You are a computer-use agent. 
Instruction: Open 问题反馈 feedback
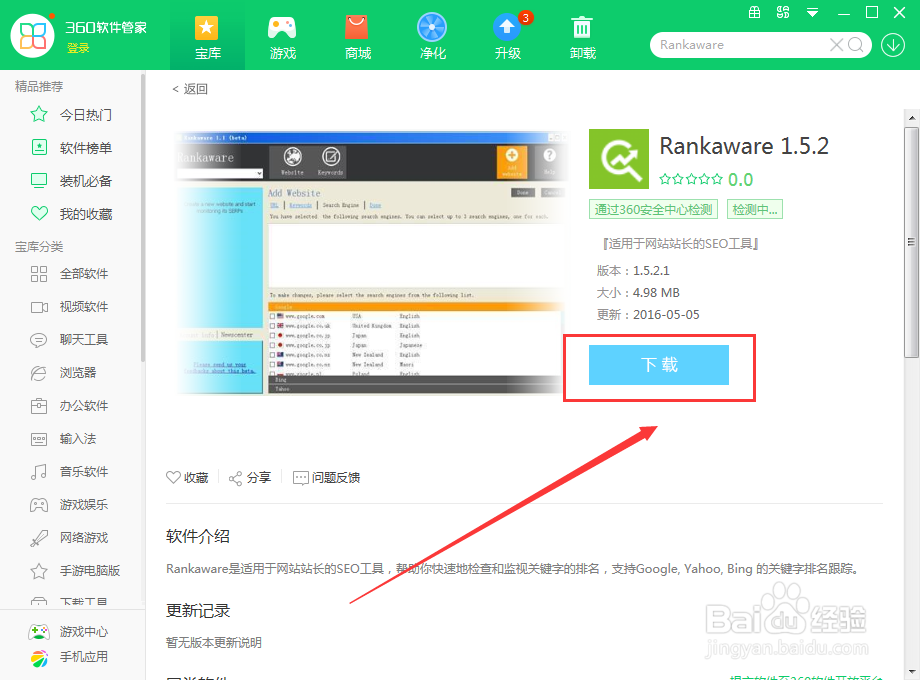click(326, 478)
